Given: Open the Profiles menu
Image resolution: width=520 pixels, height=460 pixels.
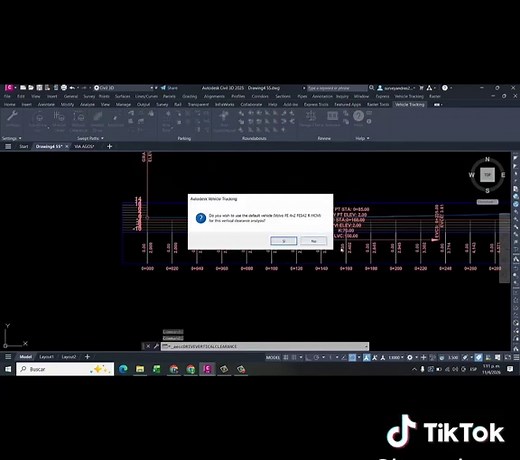Looking at the screenshot, I should coord(238,96).
